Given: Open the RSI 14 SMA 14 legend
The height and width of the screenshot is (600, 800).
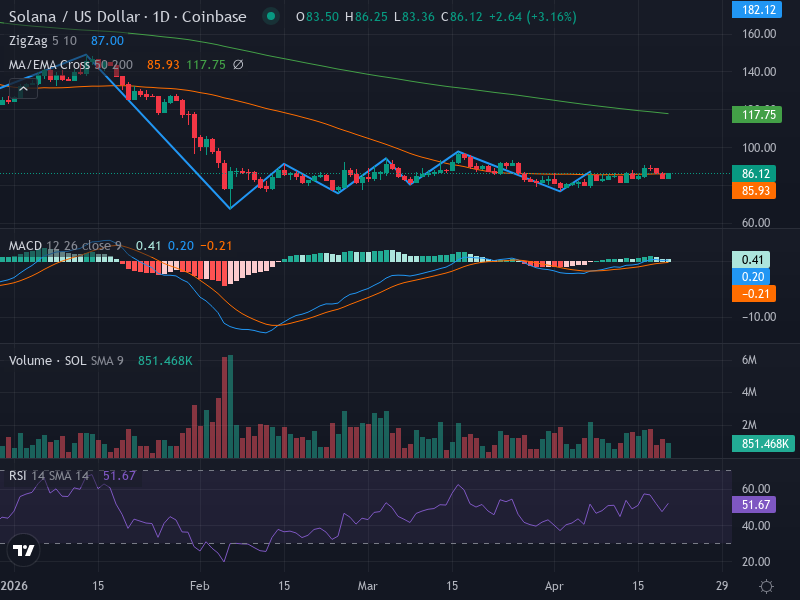Looking at the screenshot, I should pyautogui.click(x=49, y=476).
